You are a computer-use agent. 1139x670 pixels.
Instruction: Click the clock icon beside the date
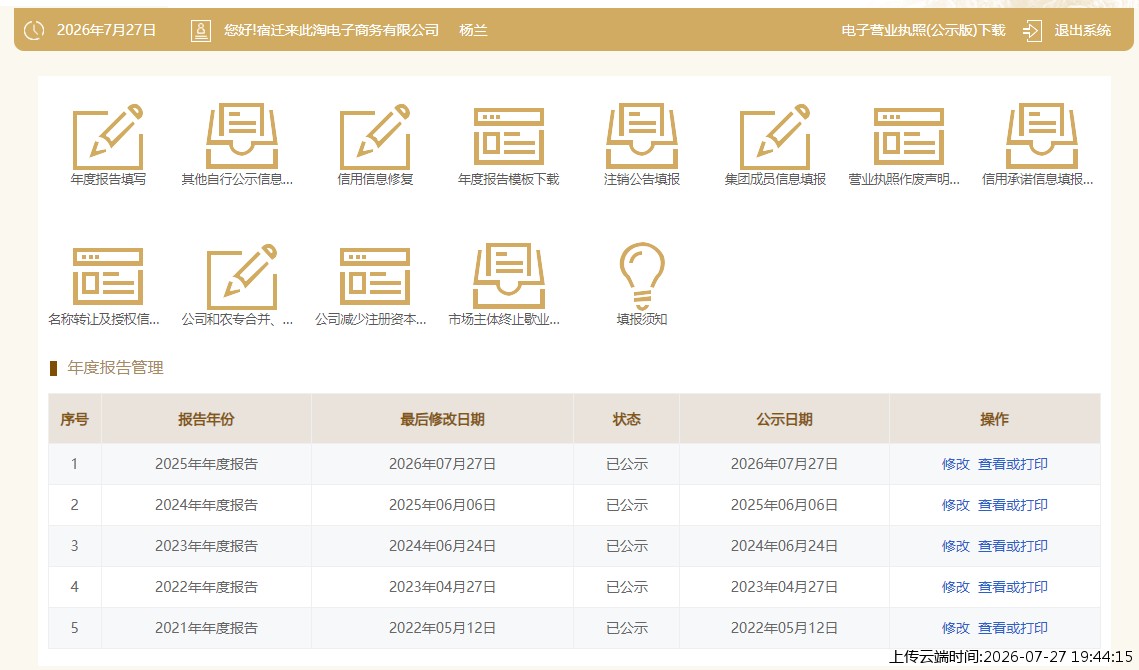tap(34, 31)
